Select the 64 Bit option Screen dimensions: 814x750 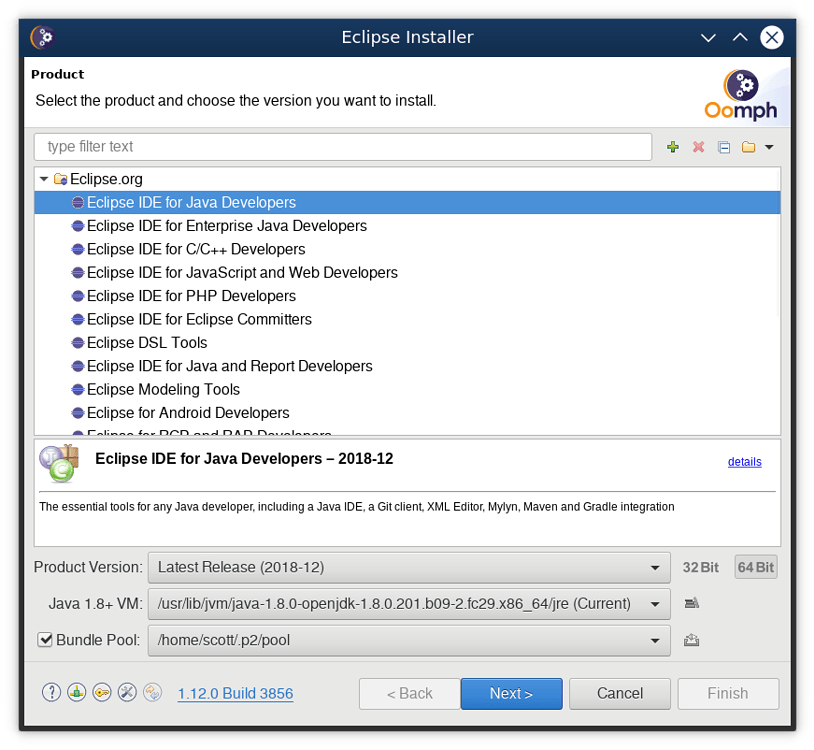pyautogui.click(x=755, y=566)
